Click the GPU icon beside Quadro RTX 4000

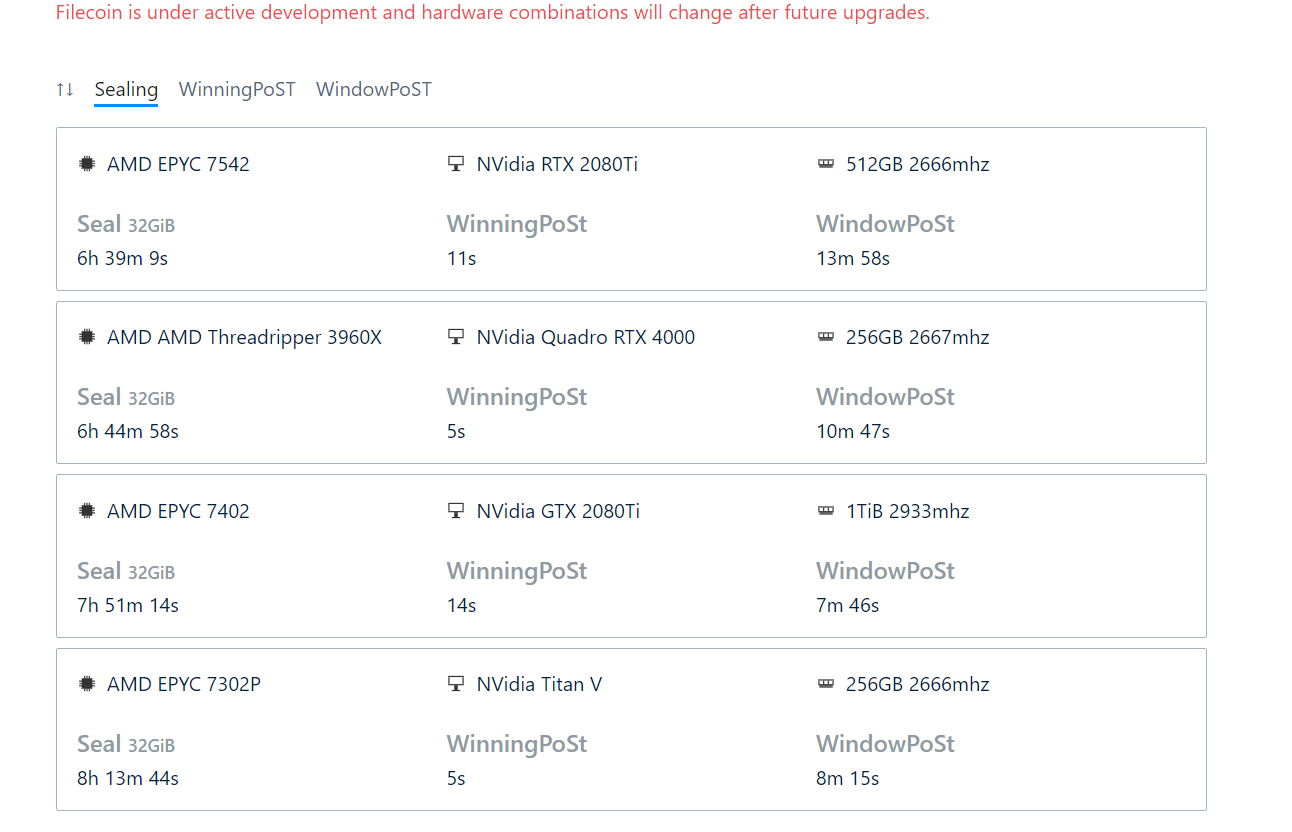pyautogui.click(x=456, y=337)
